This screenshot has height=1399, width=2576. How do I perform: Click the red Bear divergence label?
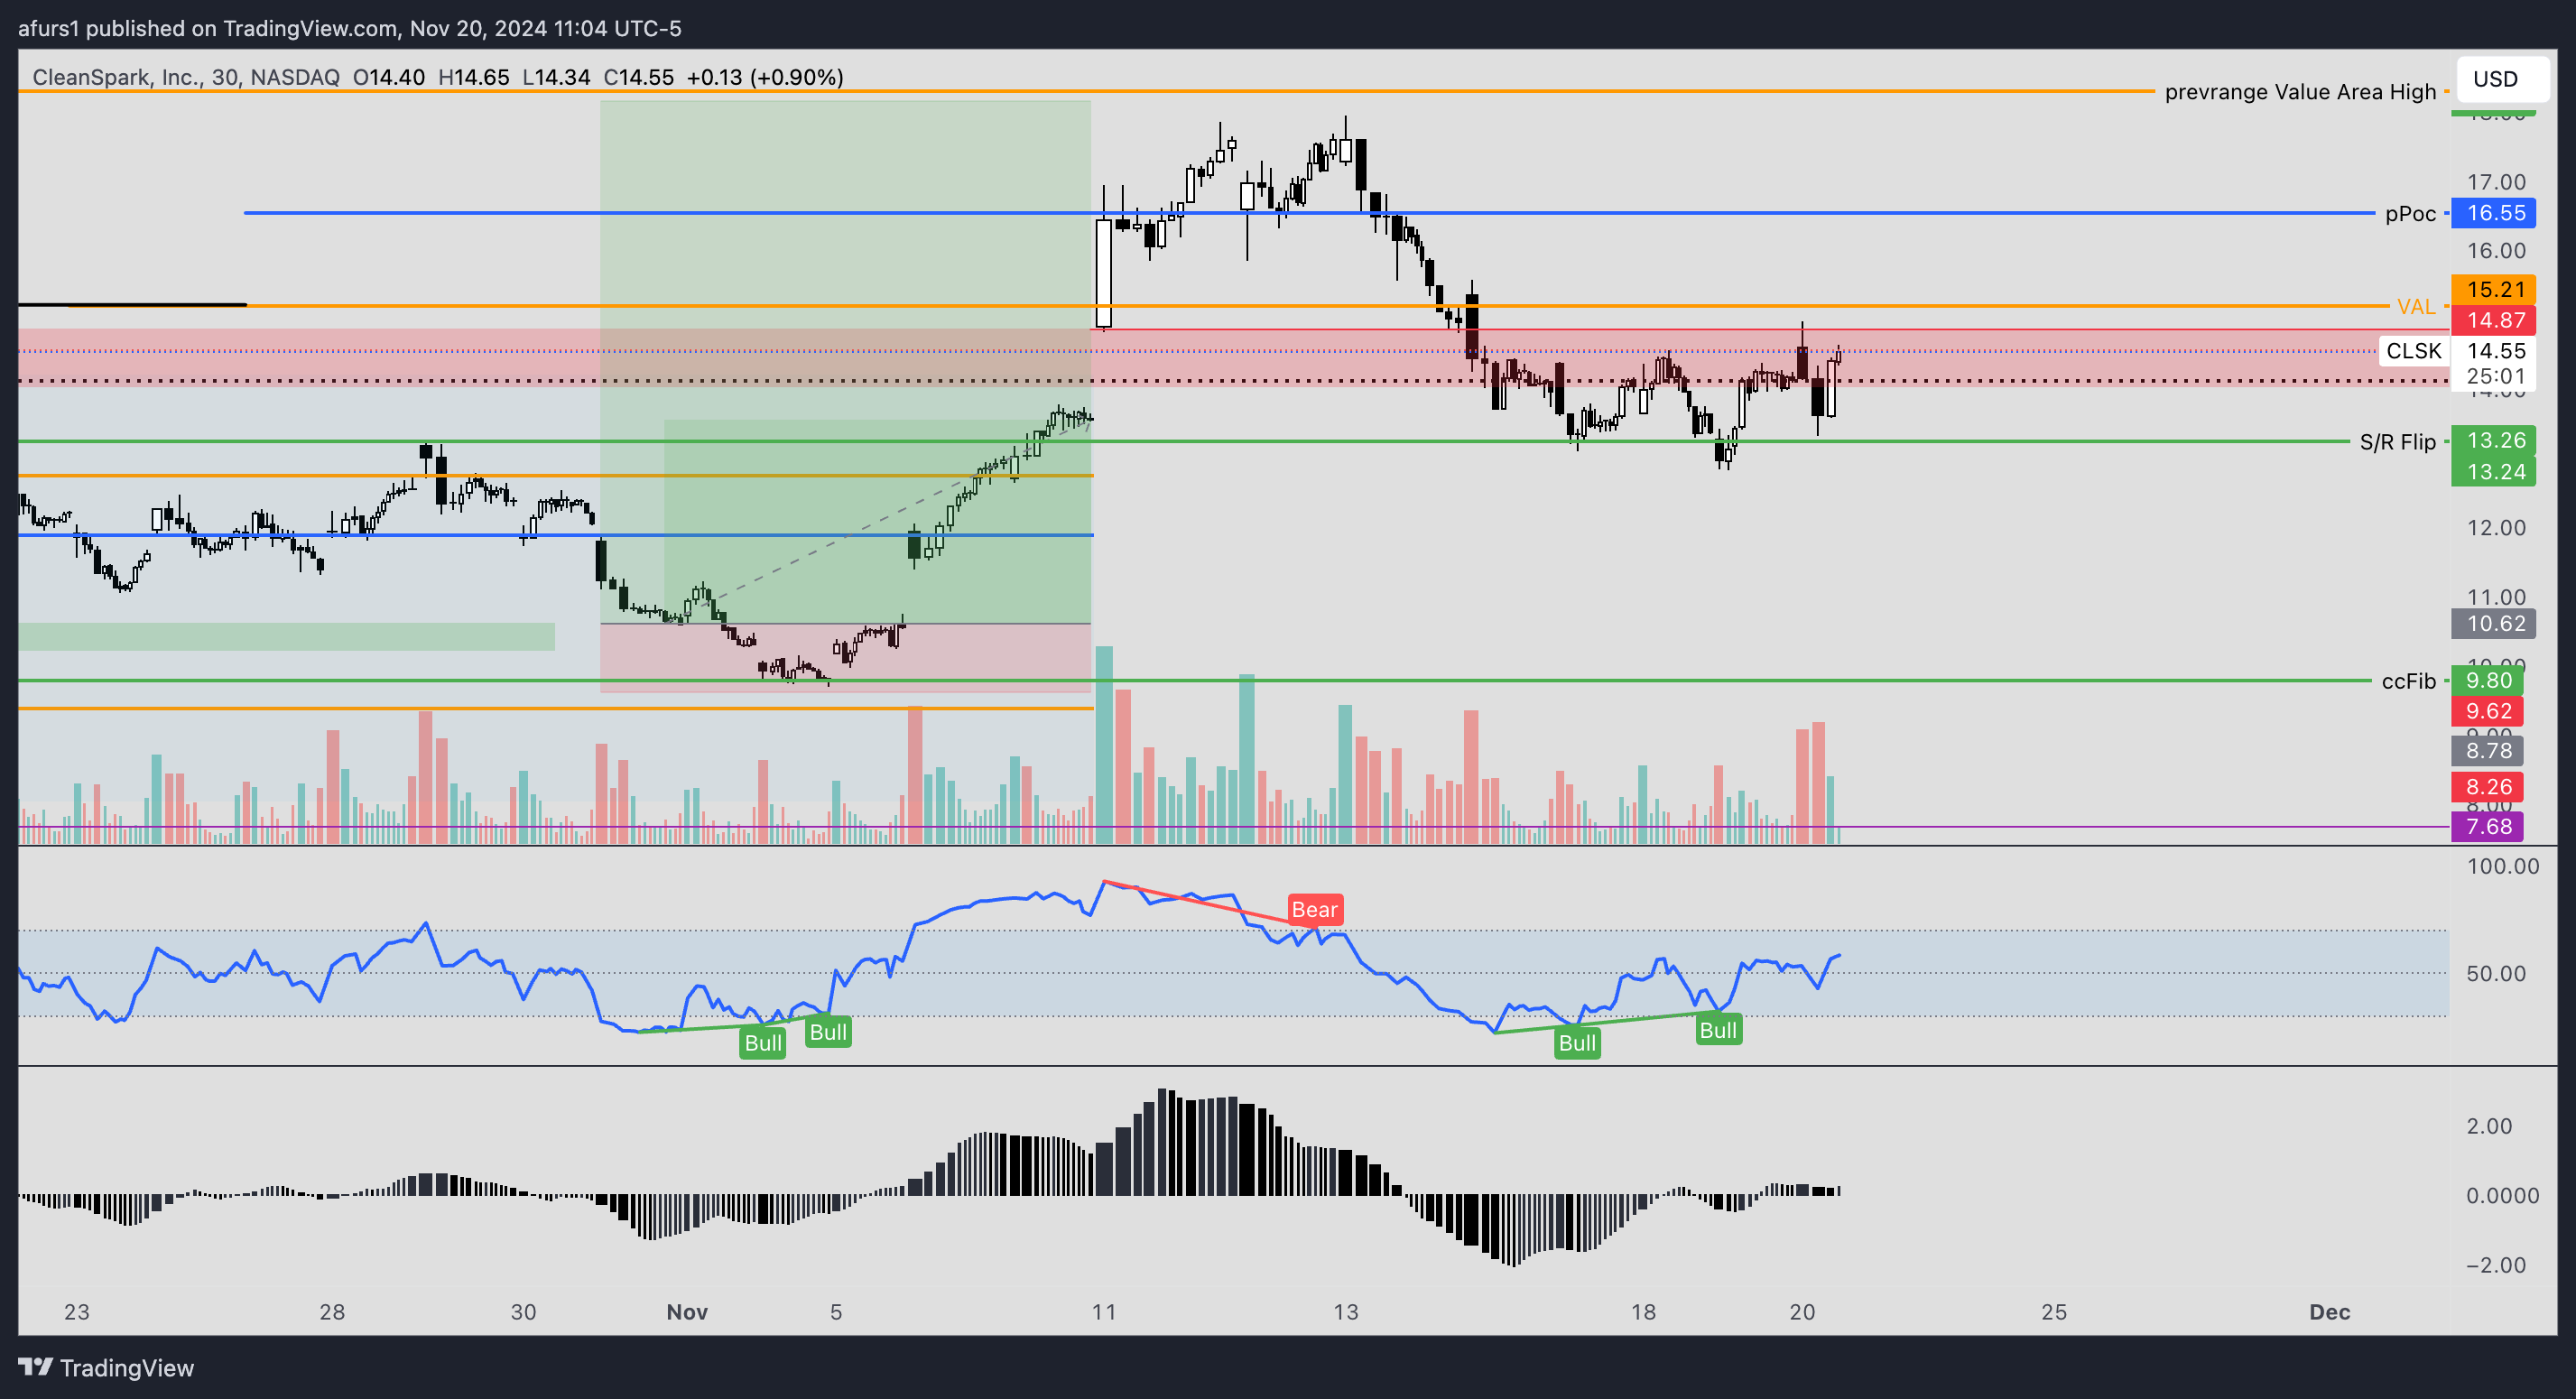pos(1314,909)
